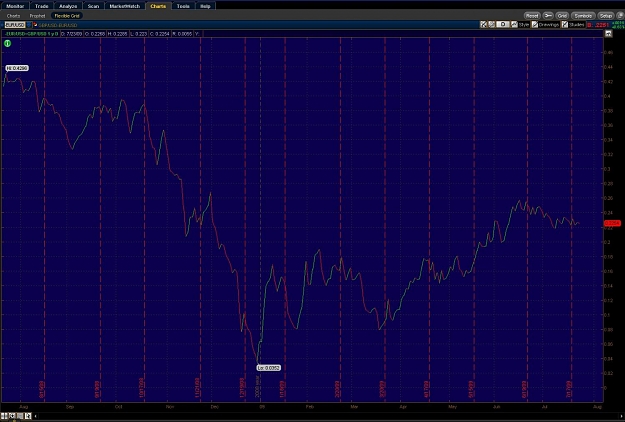Open the Analyze tab
Viewport: 625px width, 422px height.
click(x=68, y=6)
